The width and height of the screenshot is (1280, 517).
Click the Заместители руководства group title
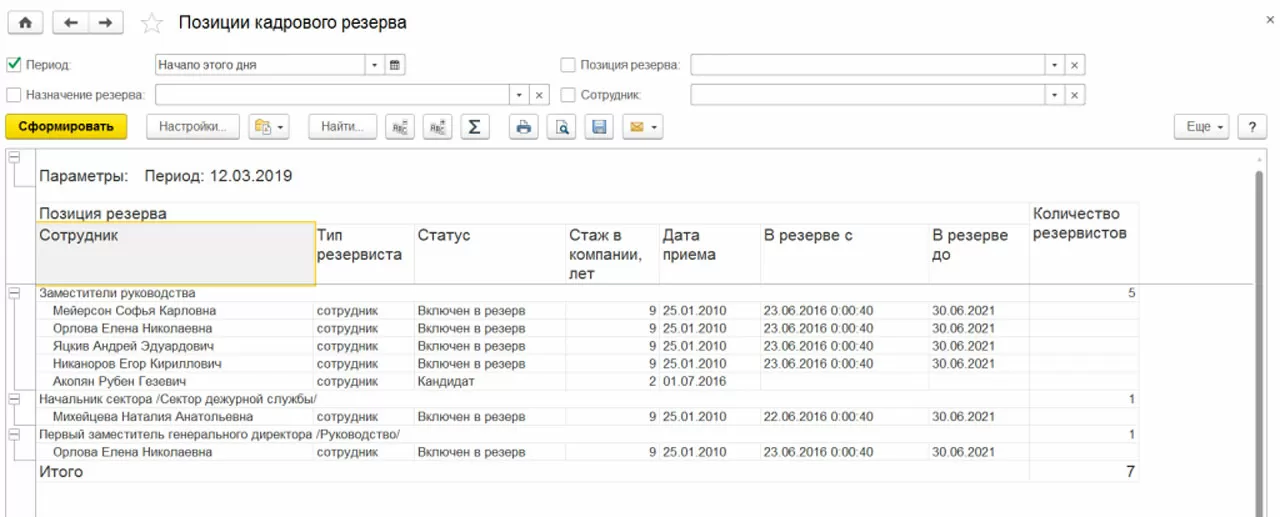pos(117,293)
